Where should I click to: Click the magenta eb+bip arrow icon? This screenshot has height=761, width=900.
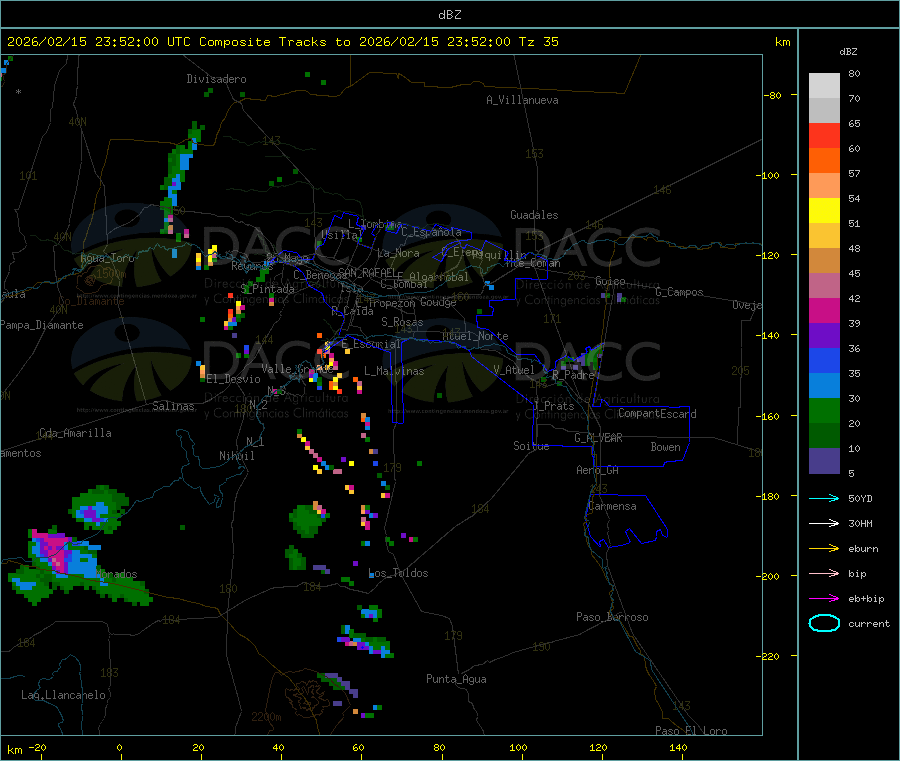pos(824,598)
